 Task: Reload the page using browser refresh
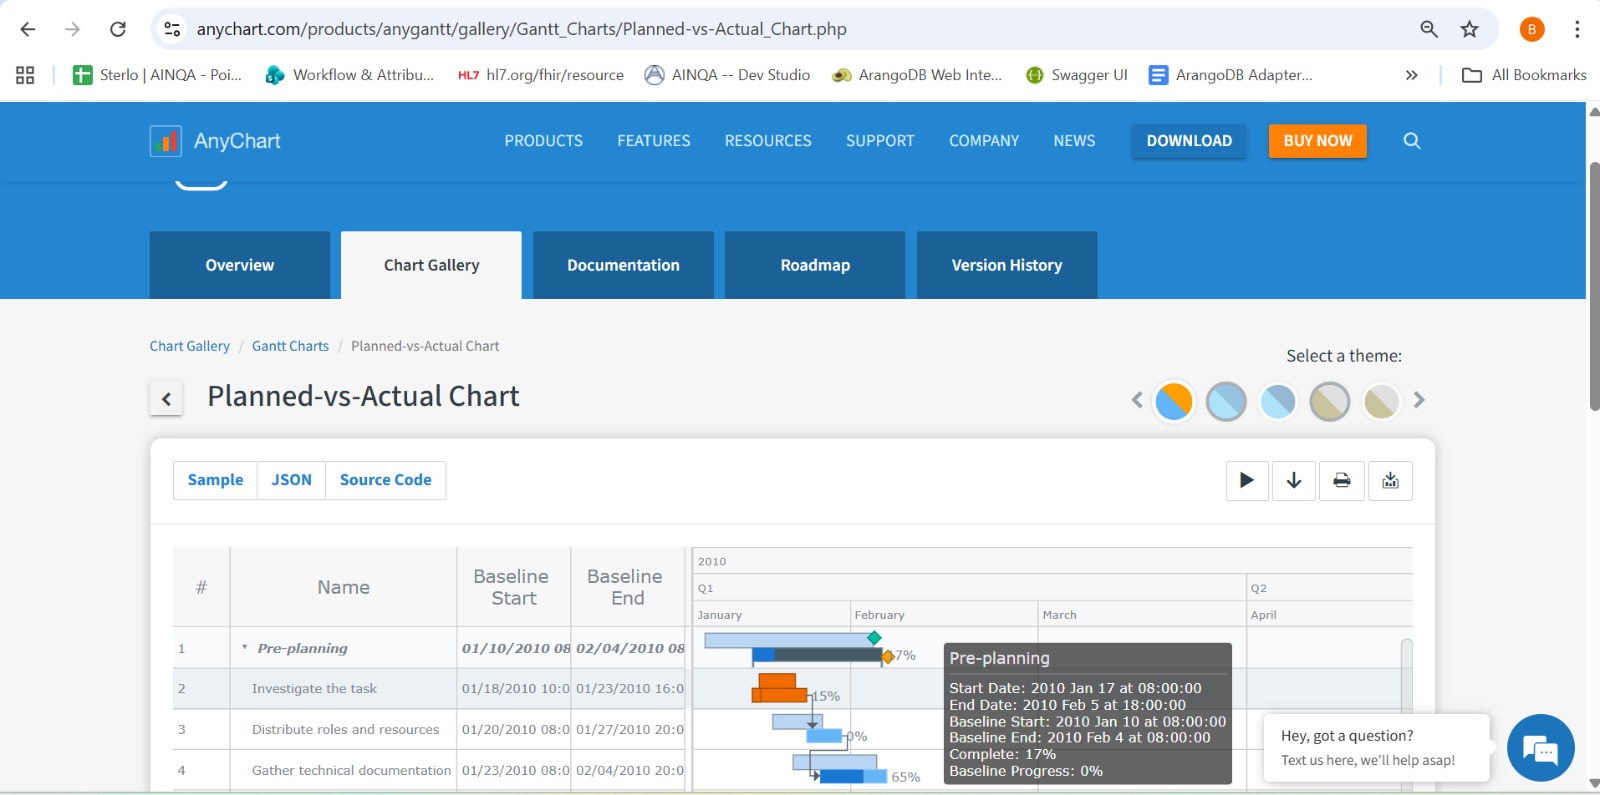point(118,29)
